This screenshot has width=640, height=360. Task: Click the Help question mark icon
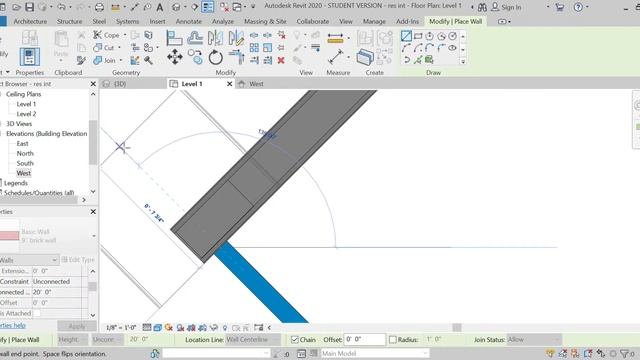pyautogui.click(x=578, y=7)
